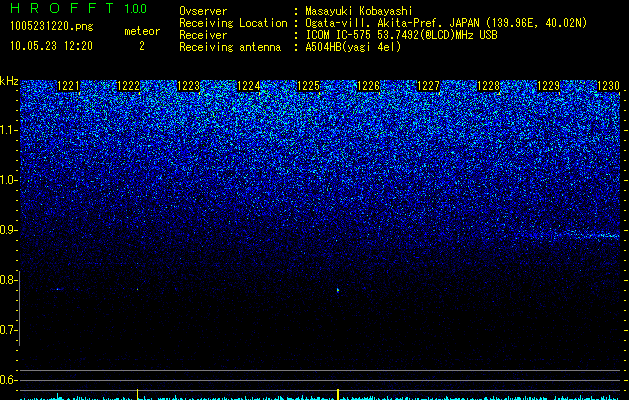Image resolution: width=629 pixels, height=400 pixels.
Task: Click observer name Masayuki Kobayashi
Action: click(359, 11)
